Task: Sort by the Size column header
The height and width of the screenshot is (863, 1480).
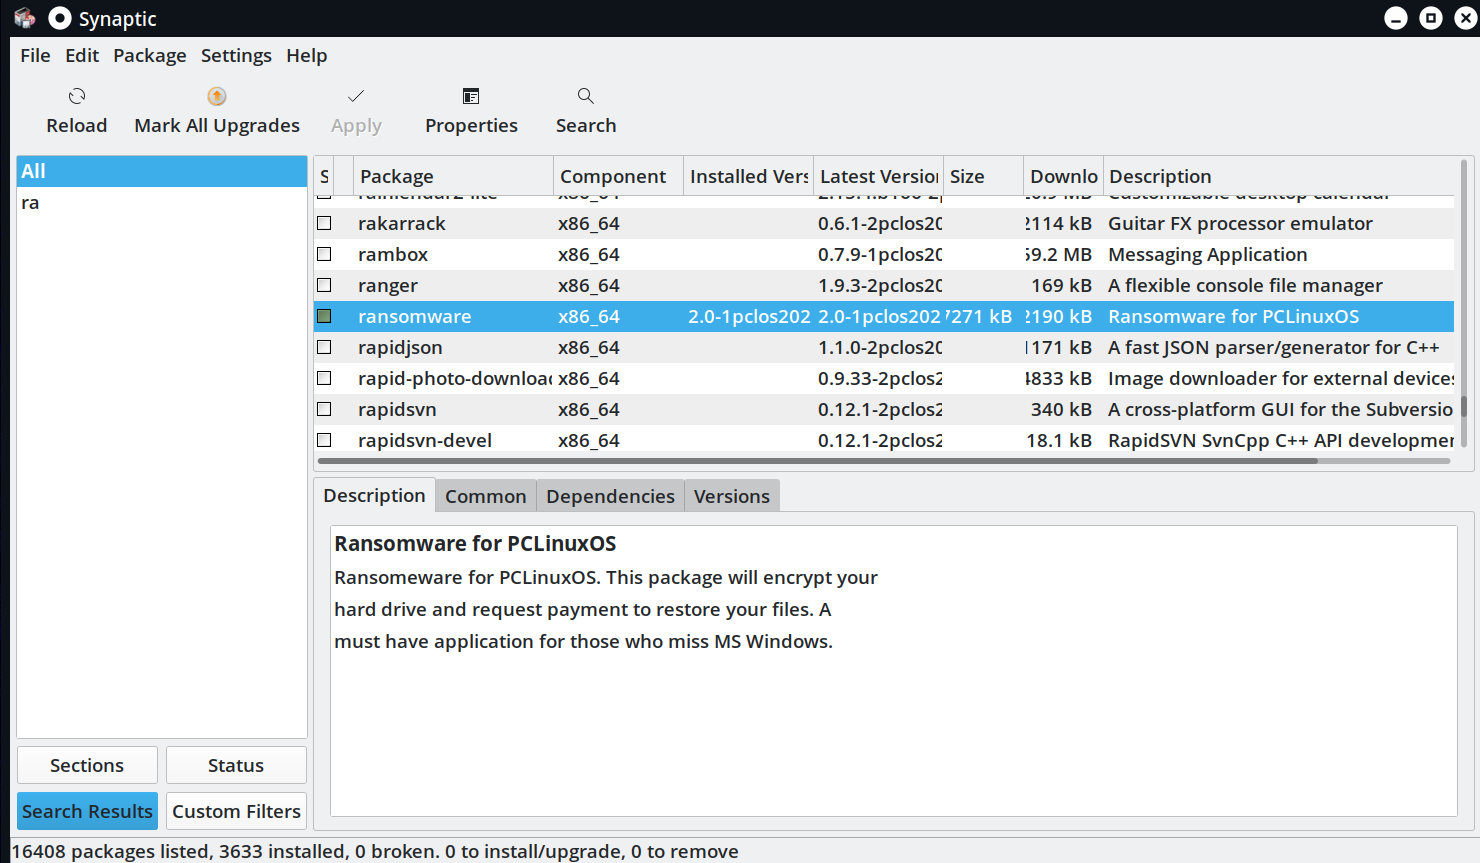Action: coord(983,176)
